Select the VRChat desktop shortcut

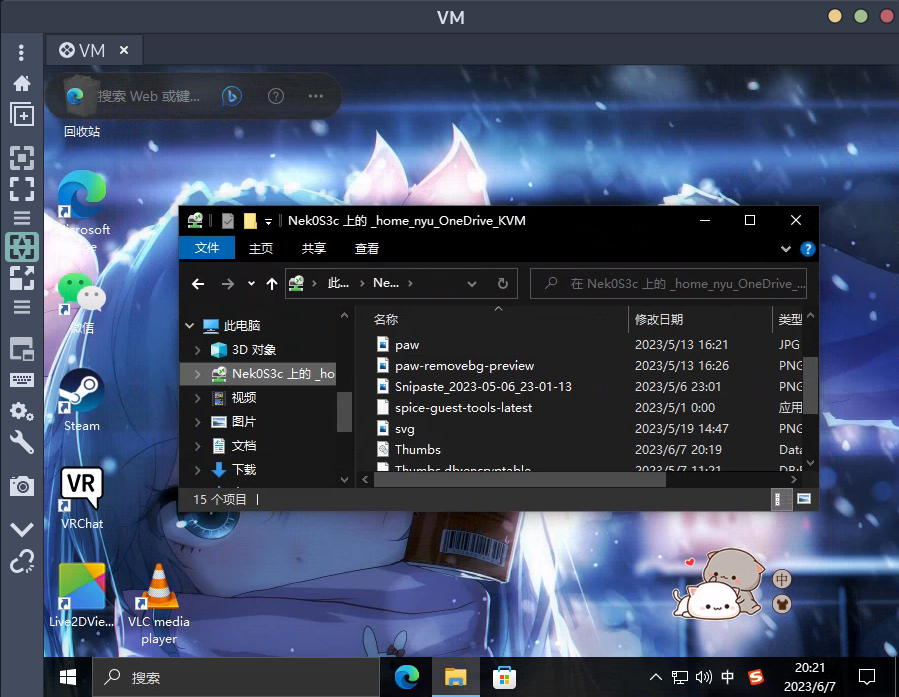[82, 499]
